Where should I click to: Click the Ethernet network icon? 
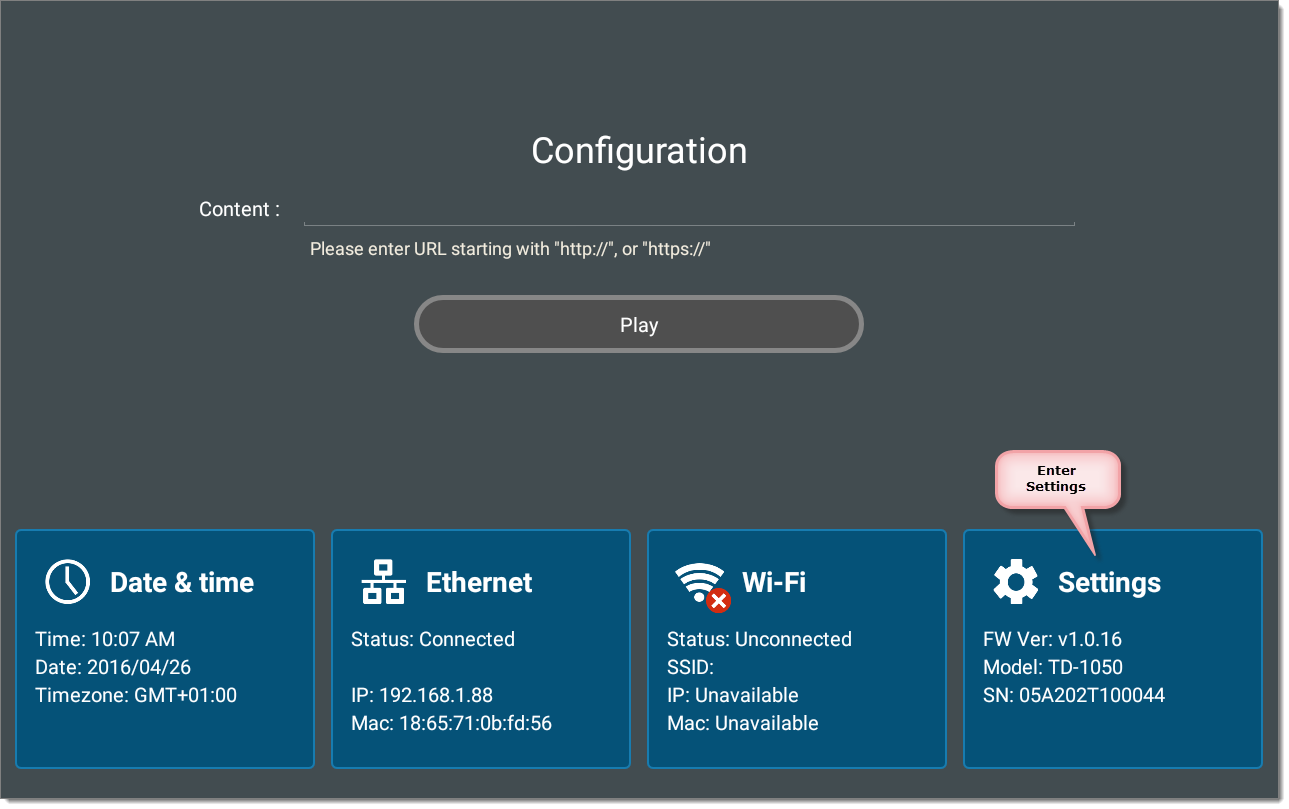point(383,582)
